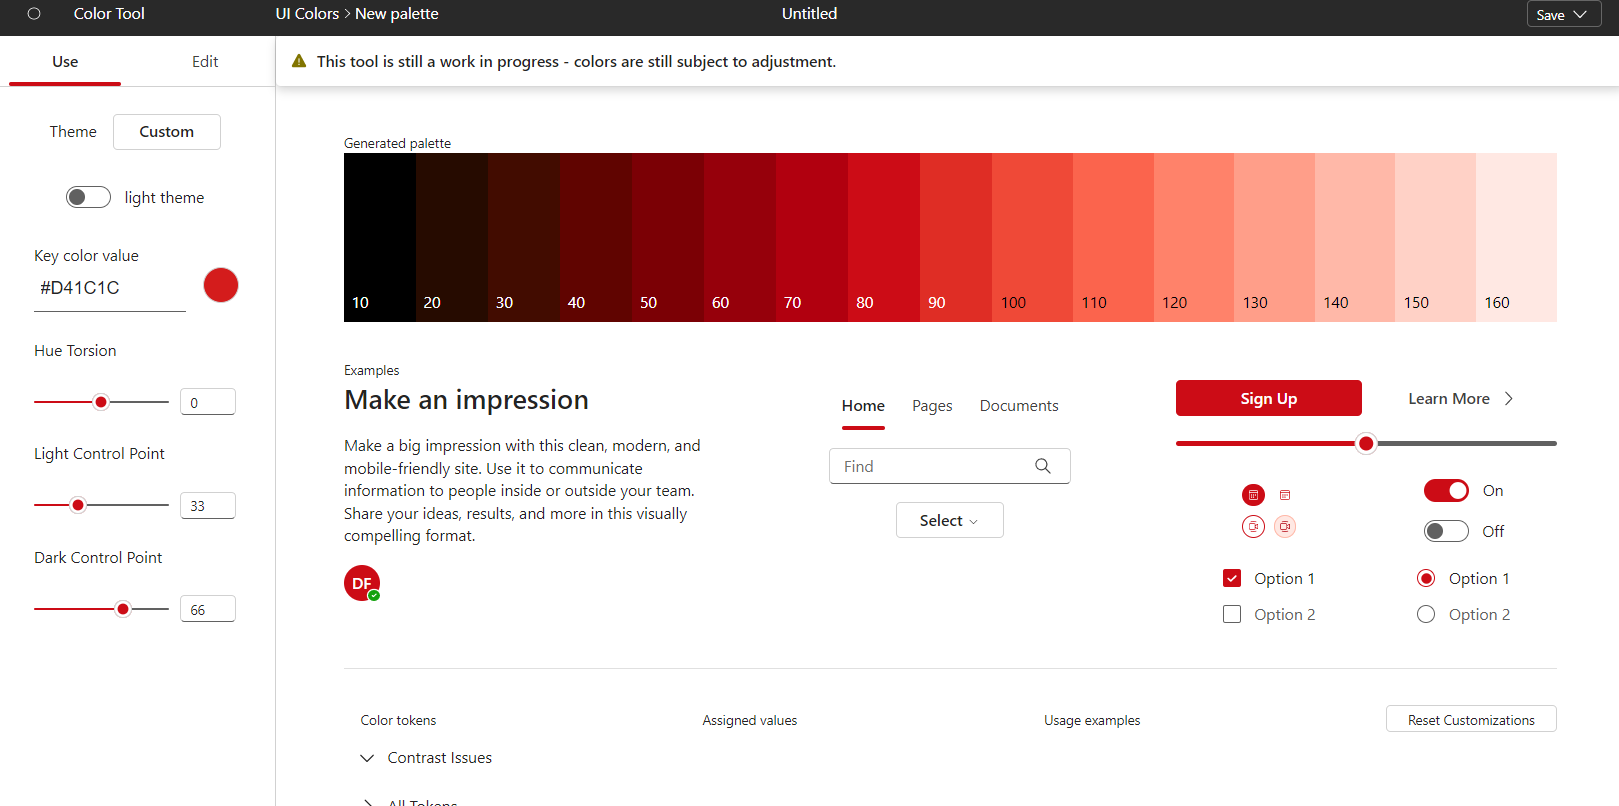The width and height of the screenshot is (1619, 806).
Task: Click the Find search field
Action: pyautogui.click(x=950, y=466)
